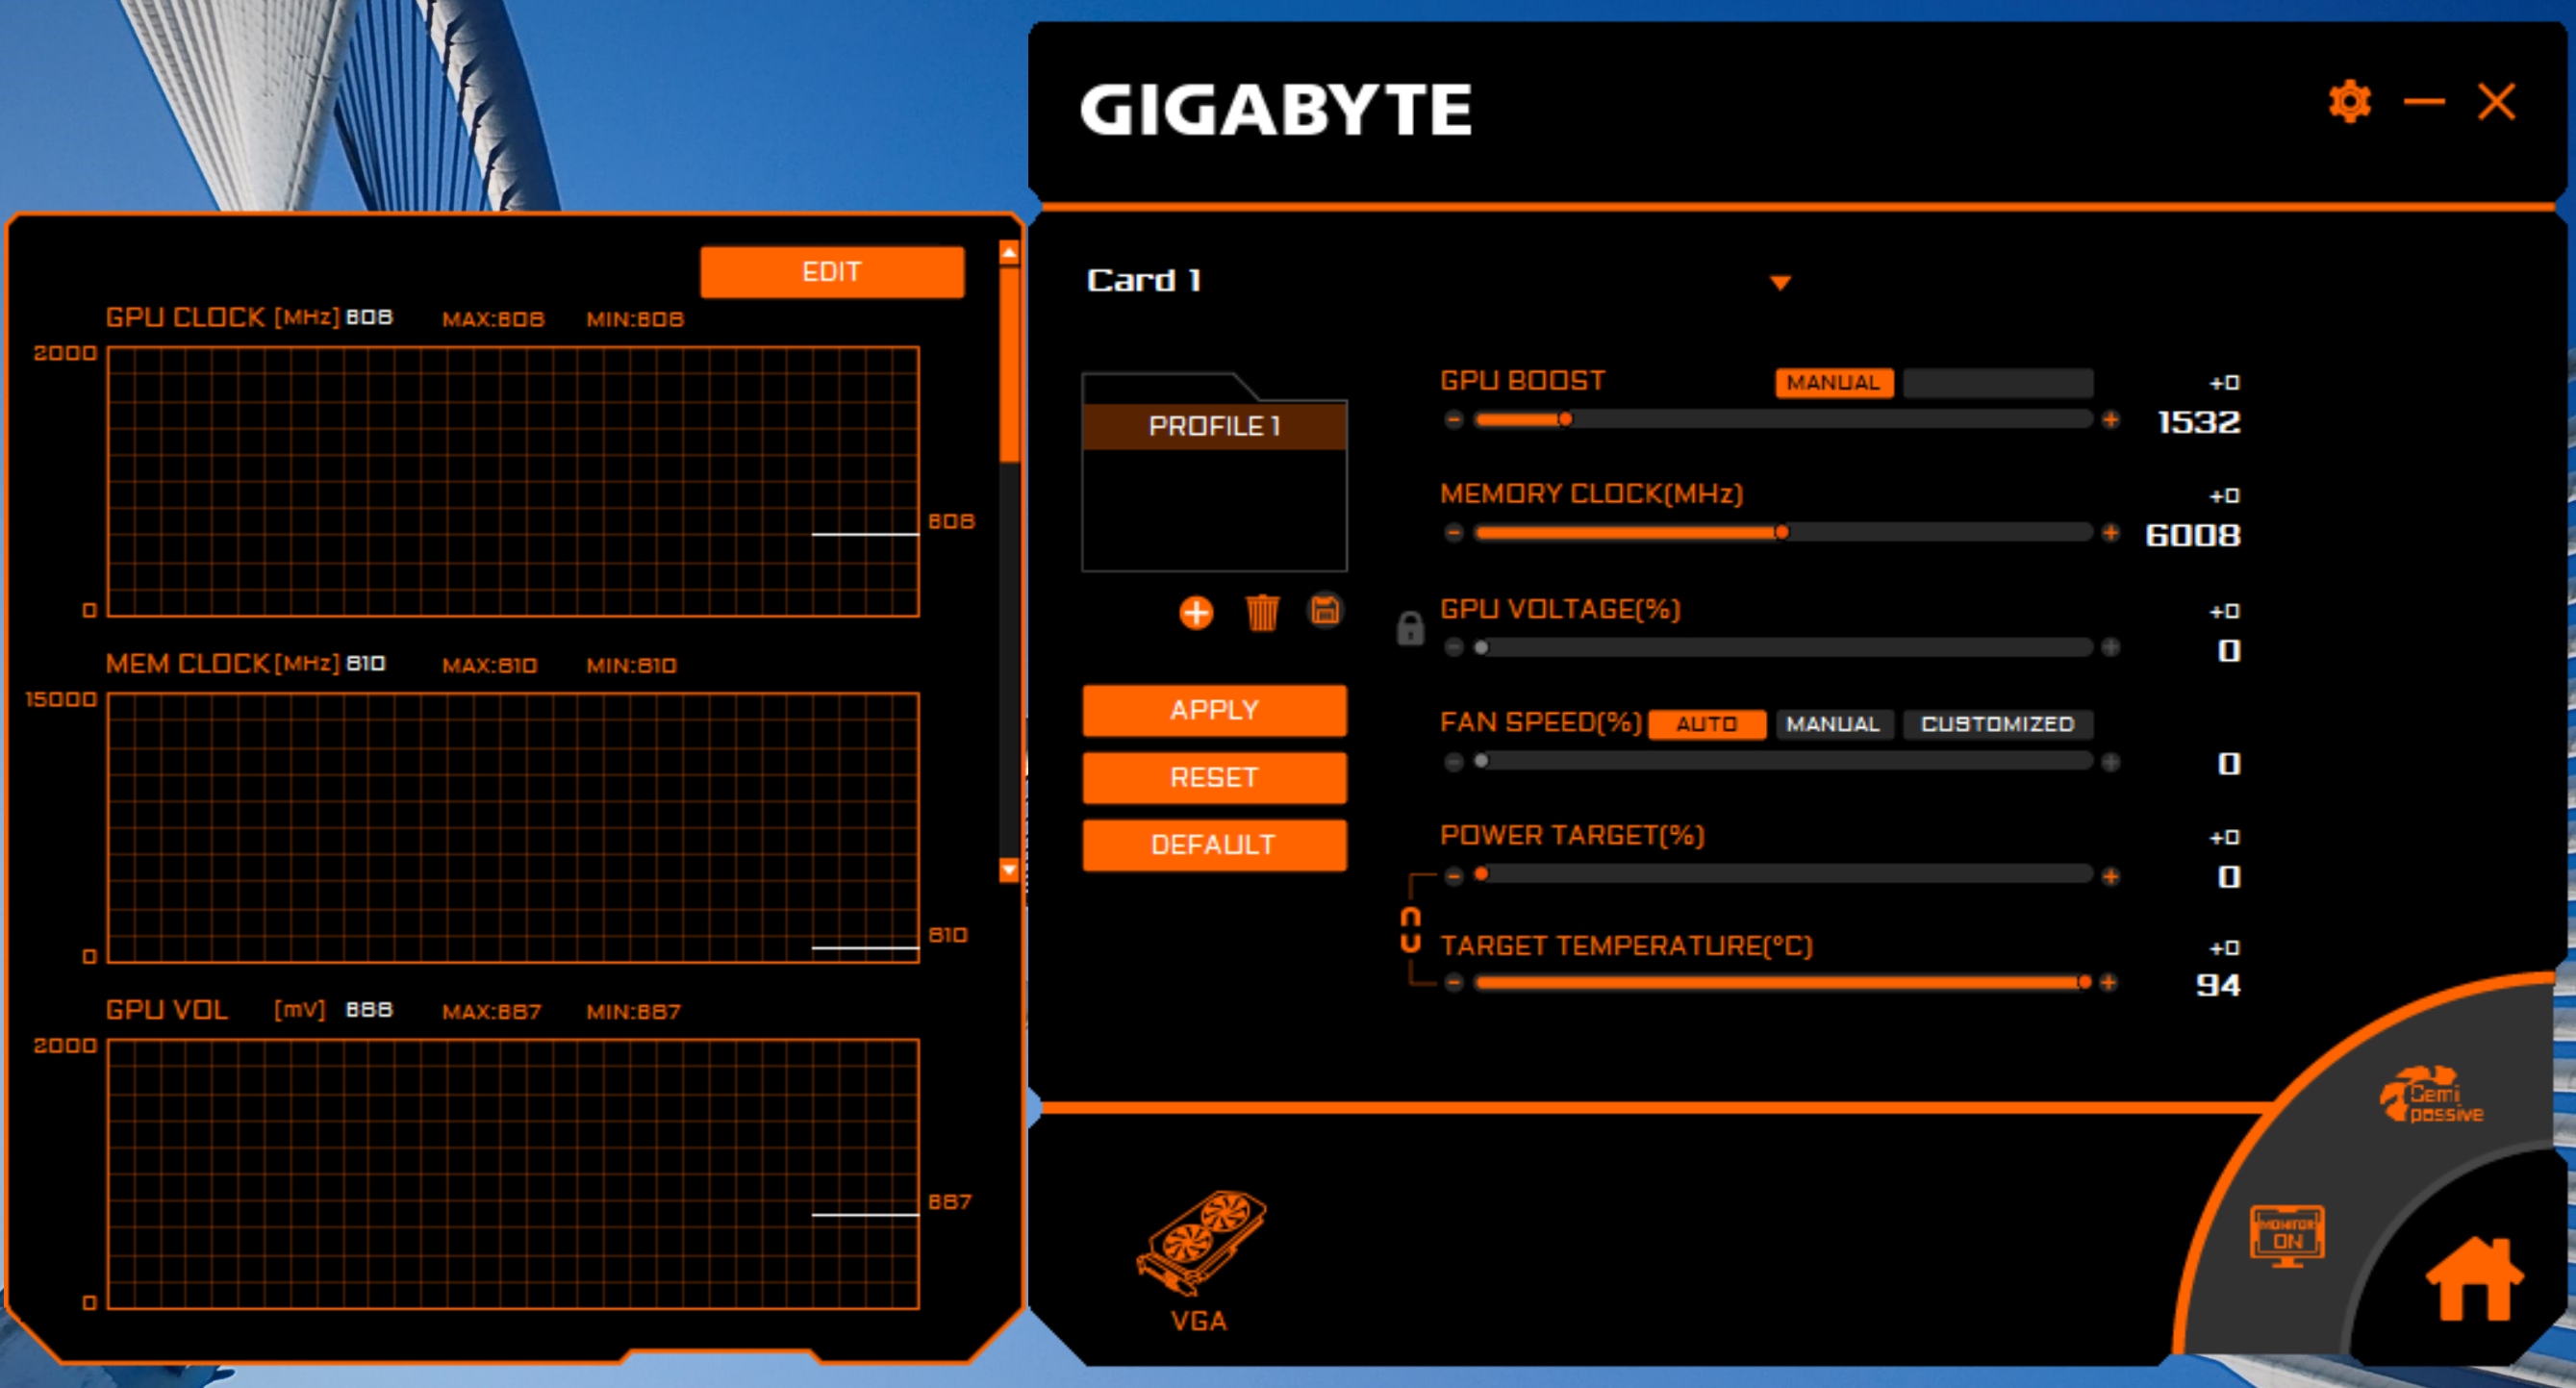Click the monitor panel scrollbar thumb
The image size is (2576, 1388).
click(1009, 364)
